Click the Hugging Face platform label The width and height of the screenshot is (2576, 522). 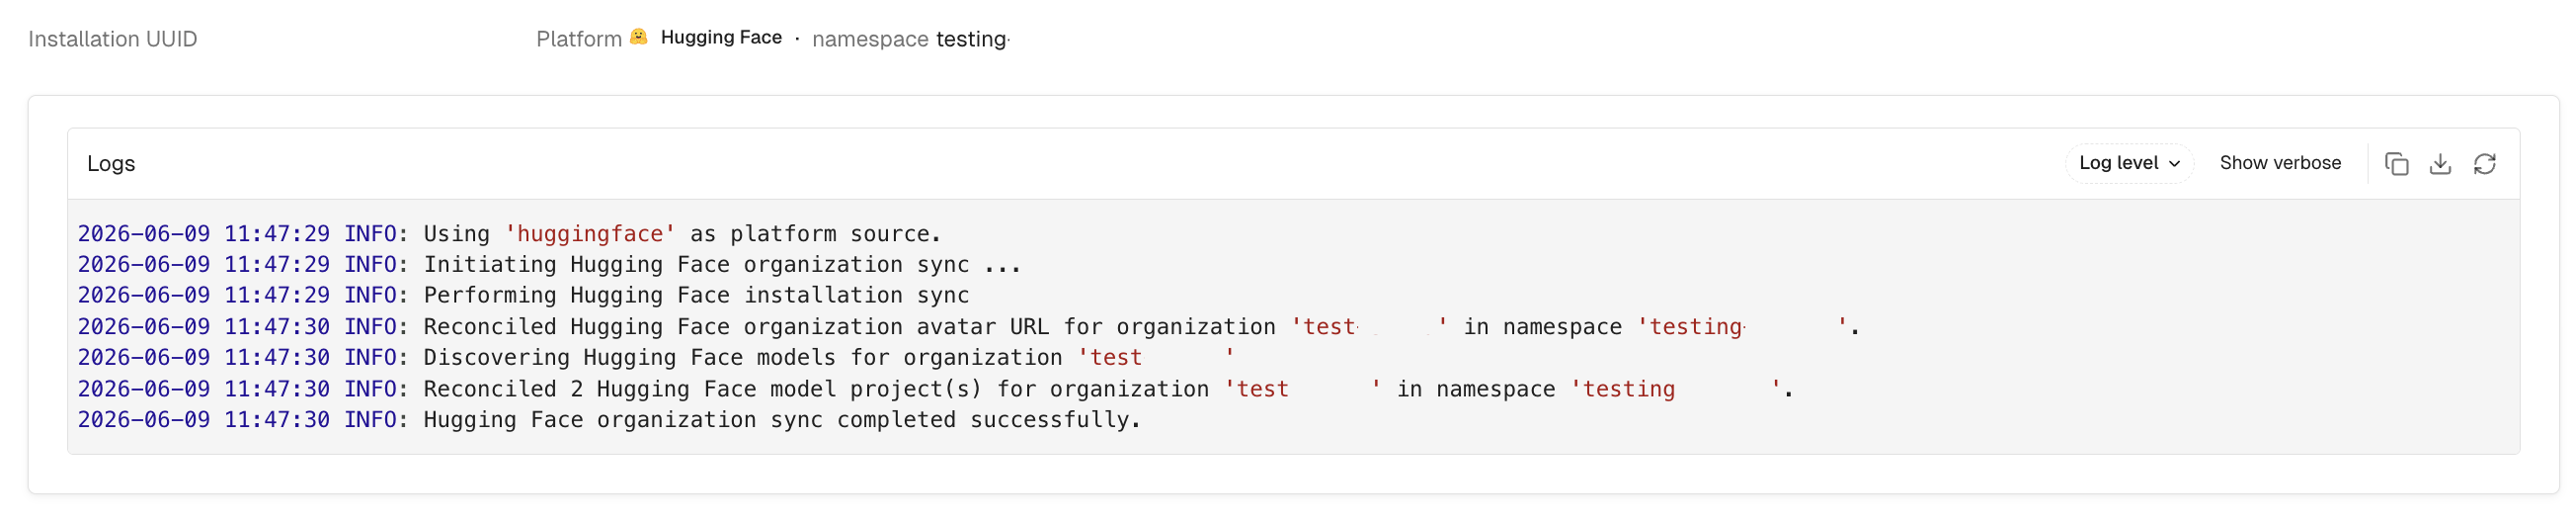point(721,37)
